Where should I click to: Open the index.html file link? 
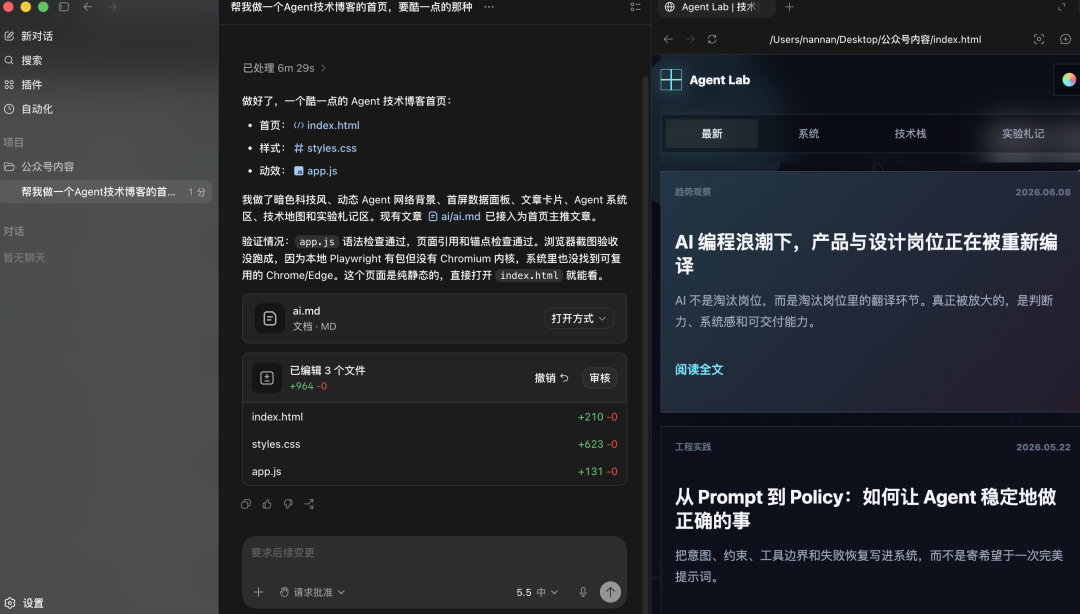[x=326, y=125]
